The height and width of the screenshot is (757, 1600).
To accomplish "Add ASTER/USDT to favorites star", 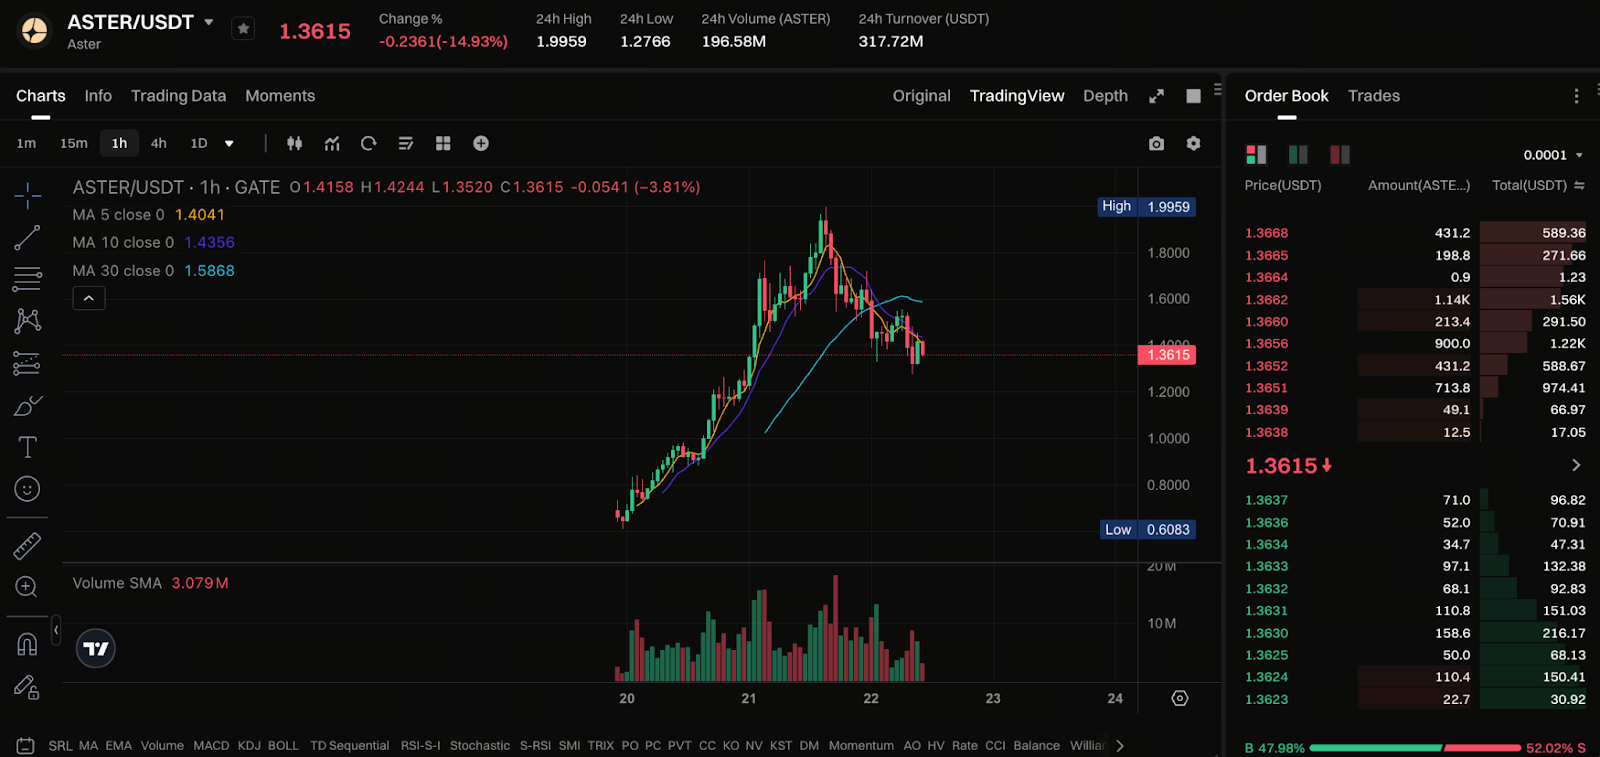I will click(x=243, y=29).
